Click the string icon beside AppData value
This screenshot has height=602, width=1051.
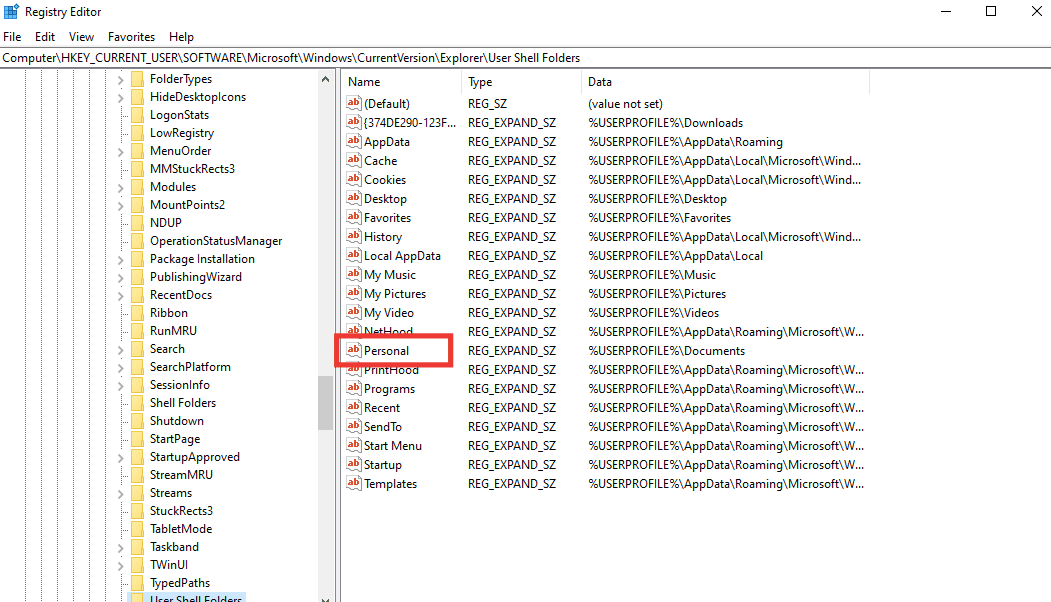click(353, 141)
